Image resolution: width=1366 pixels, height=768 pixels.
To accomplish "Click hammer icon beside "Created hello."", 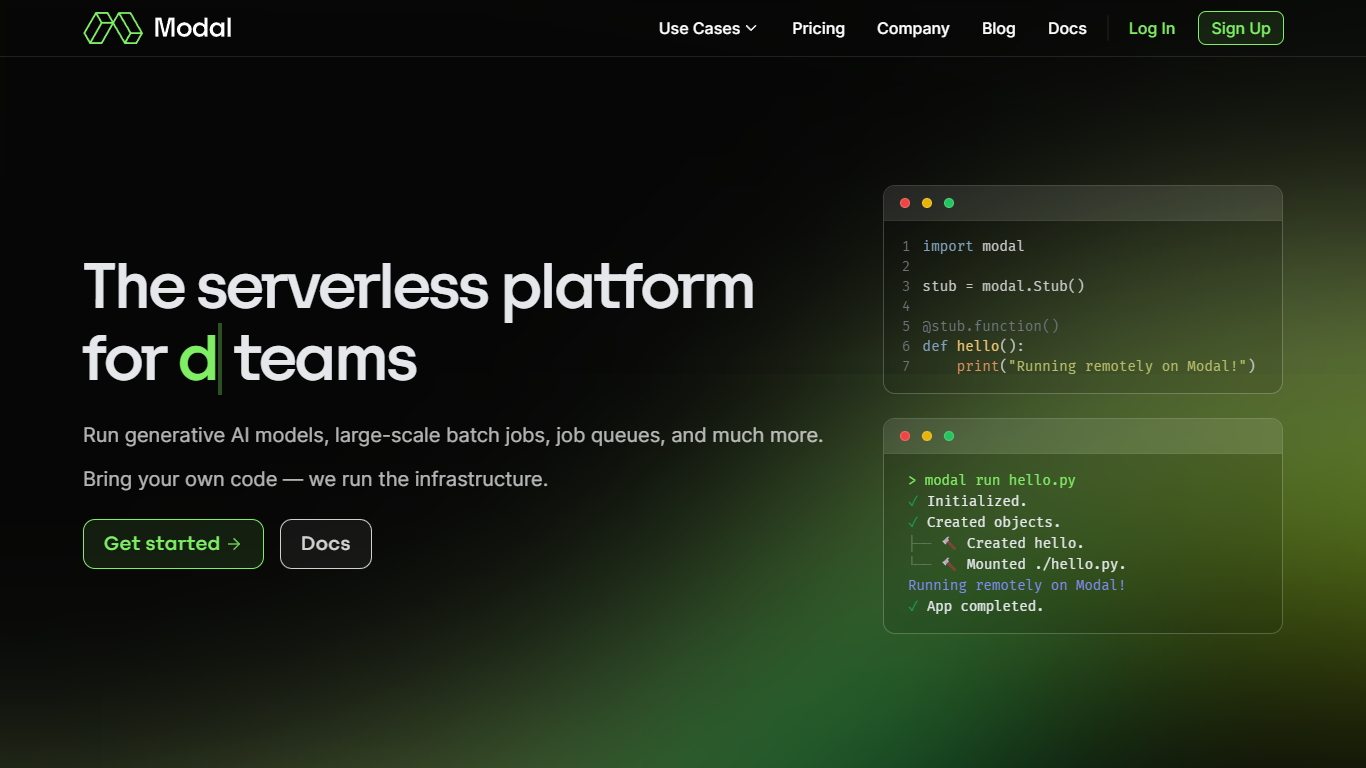I will [948, 543].
